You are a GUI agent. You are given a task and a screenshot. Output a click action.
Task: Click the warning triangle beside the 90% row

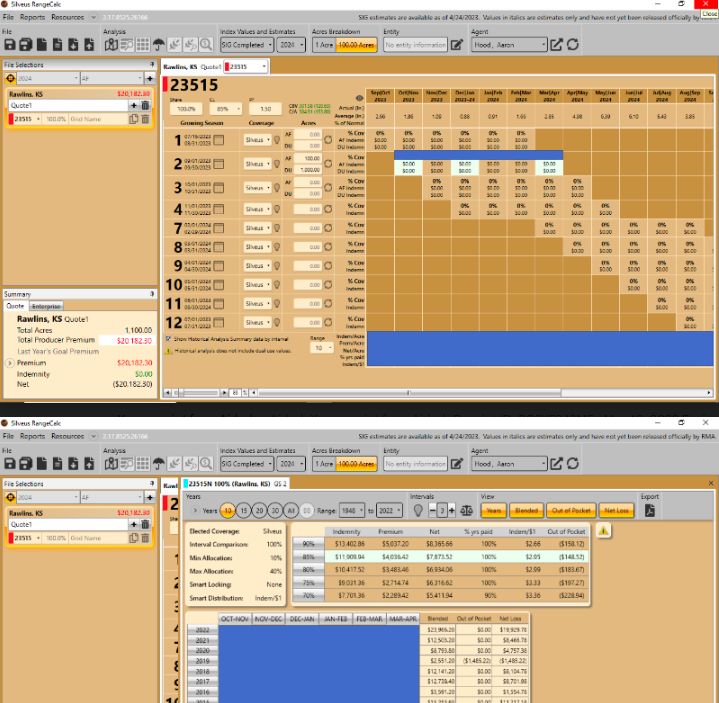point(605,531)
